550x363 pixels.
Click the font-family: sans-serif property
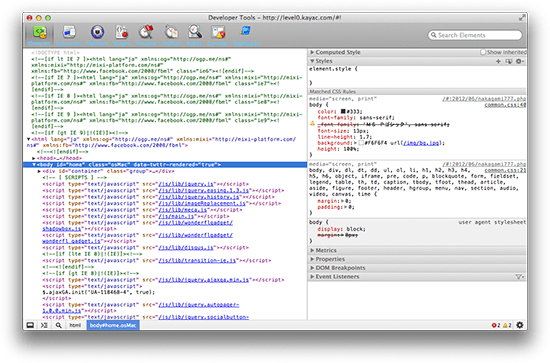(x=356, y=118)
